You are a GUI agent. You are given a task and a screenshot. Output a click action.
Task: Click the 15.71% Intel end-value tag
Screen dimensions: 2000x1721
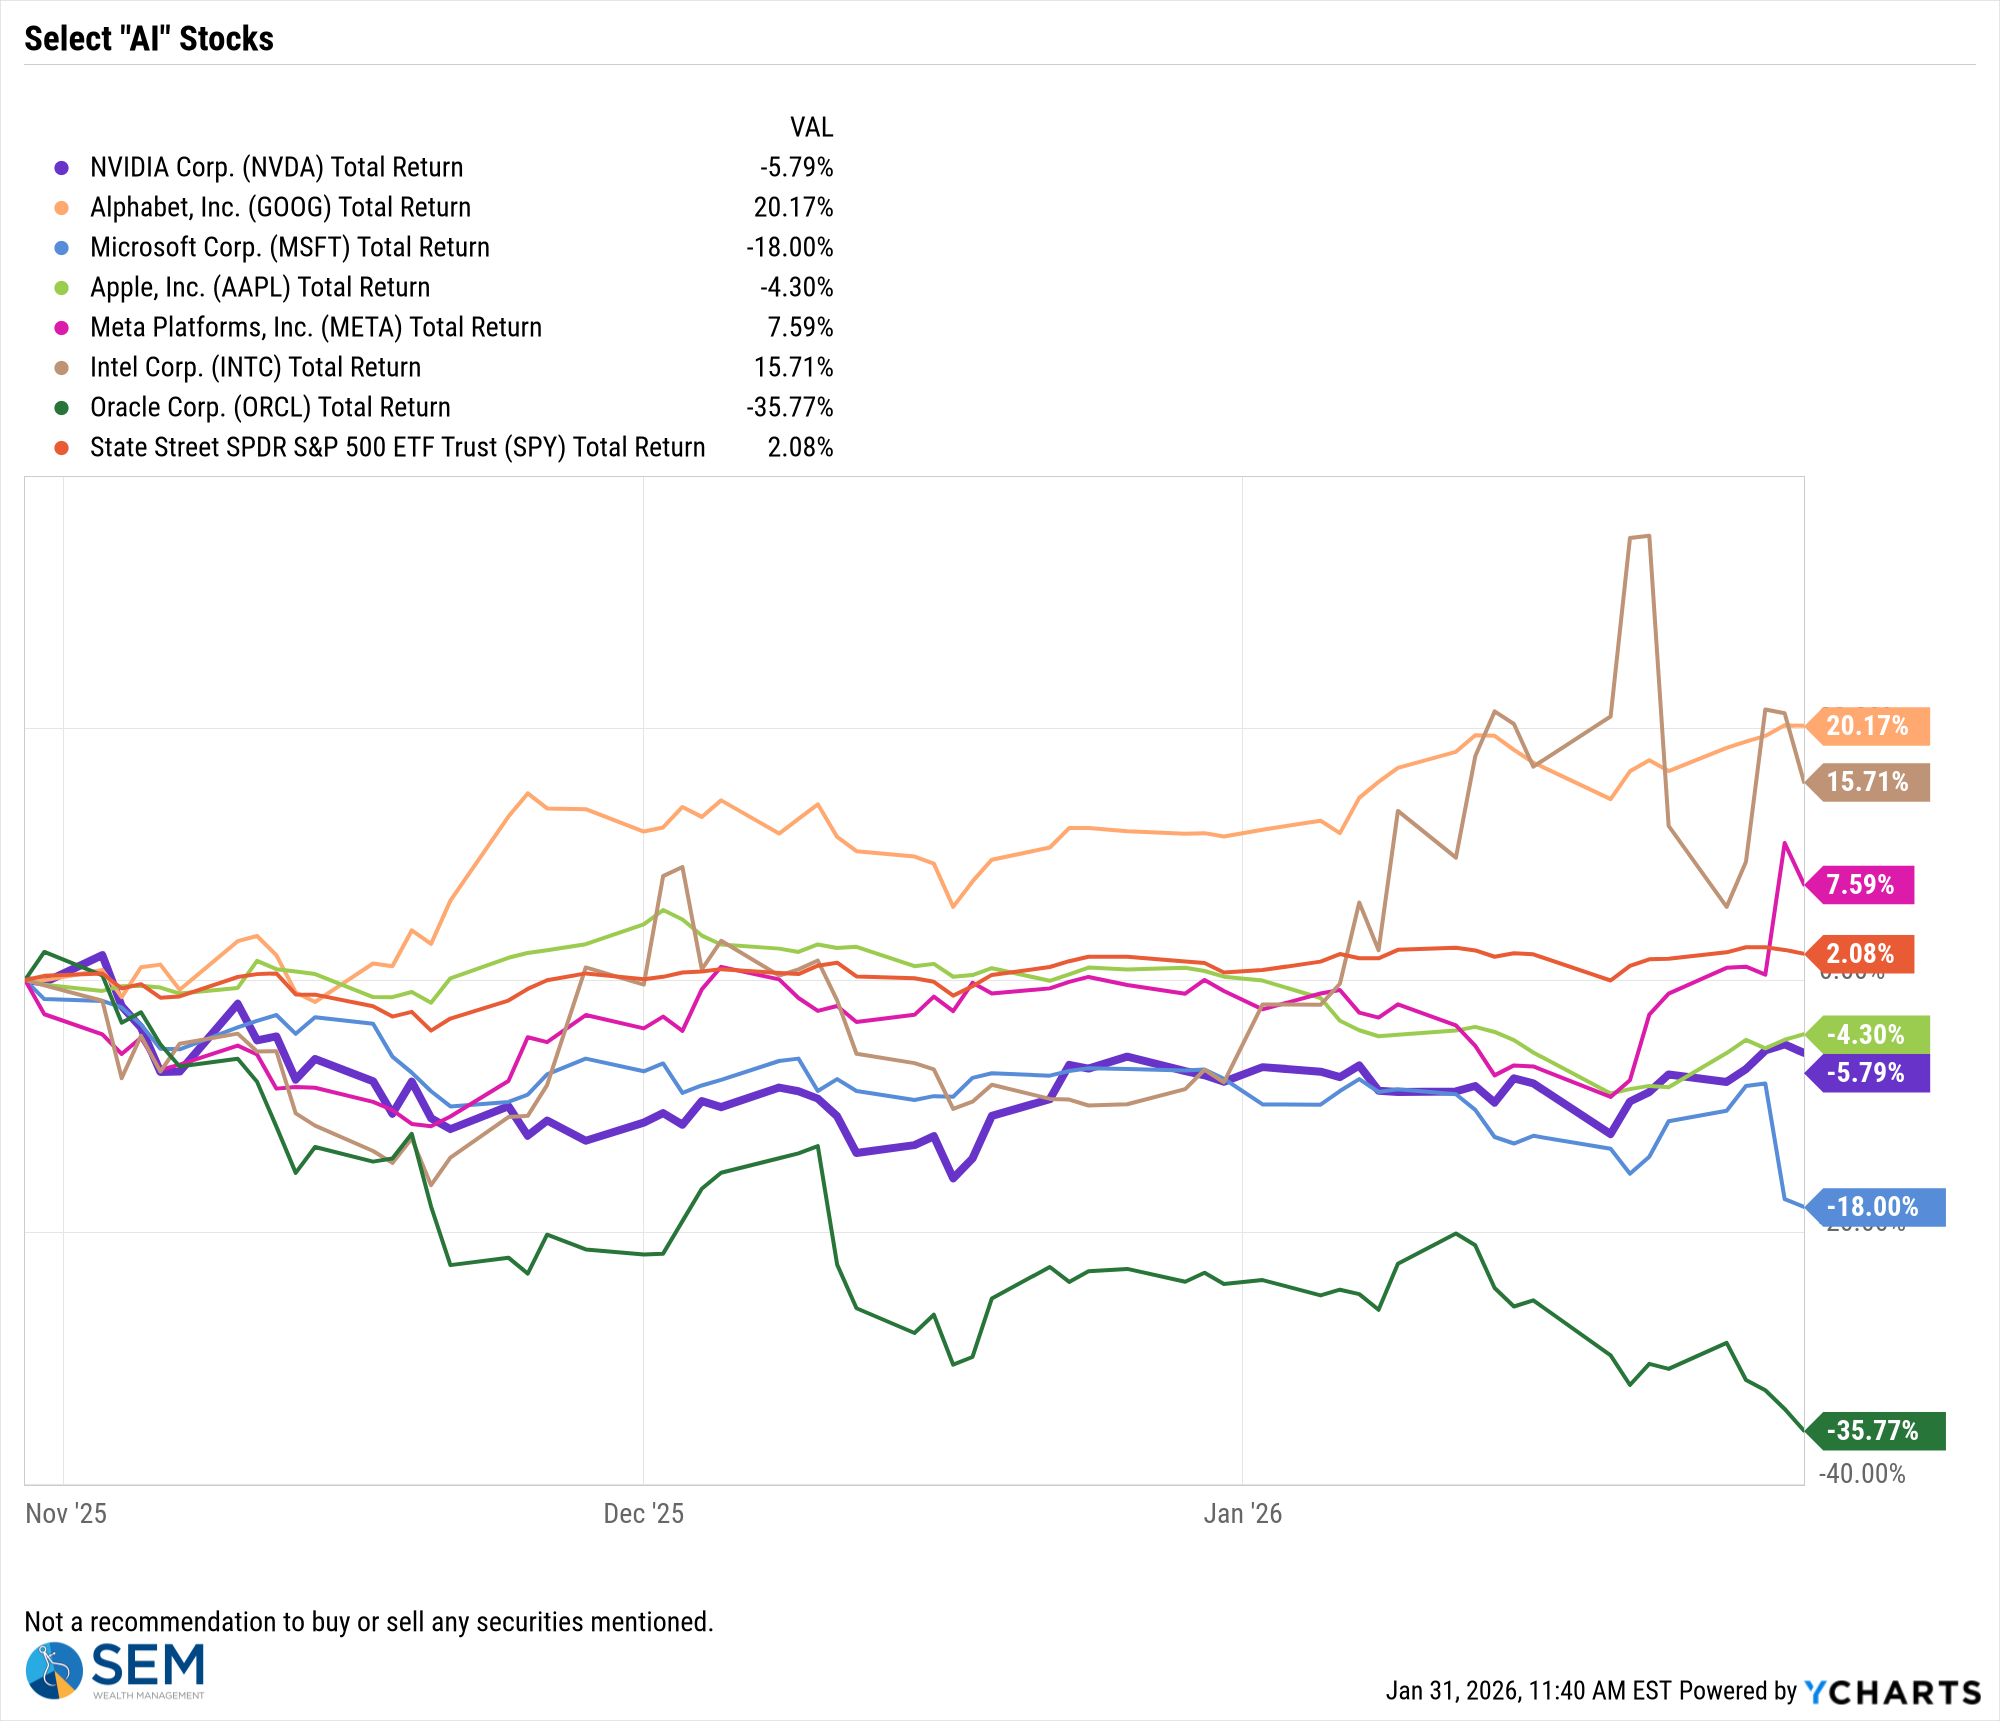(x=1868, y=782)
